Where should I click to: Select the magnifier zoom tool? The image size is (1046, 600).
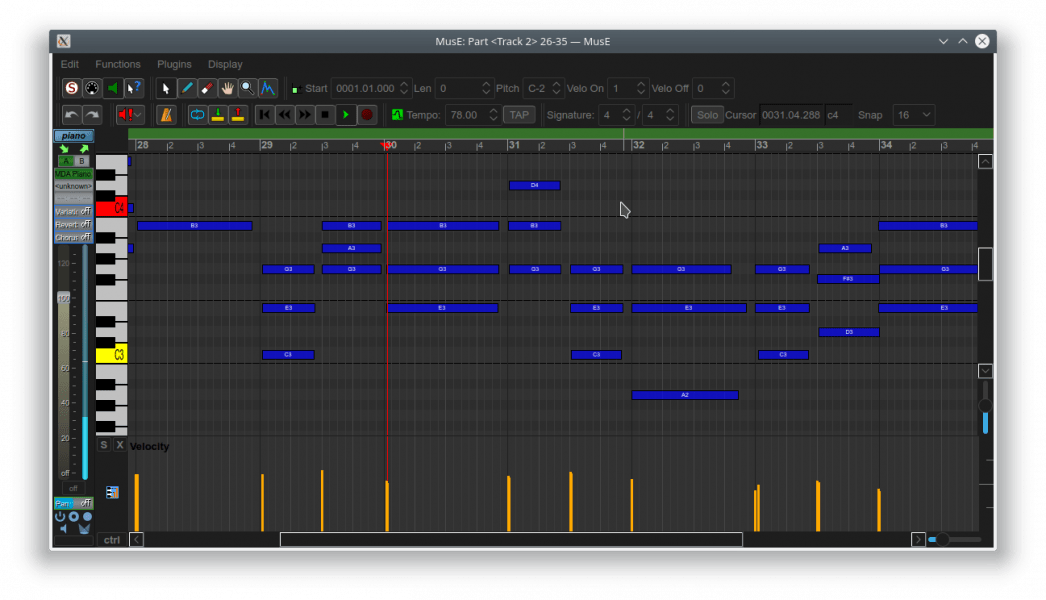pos(247,88)
